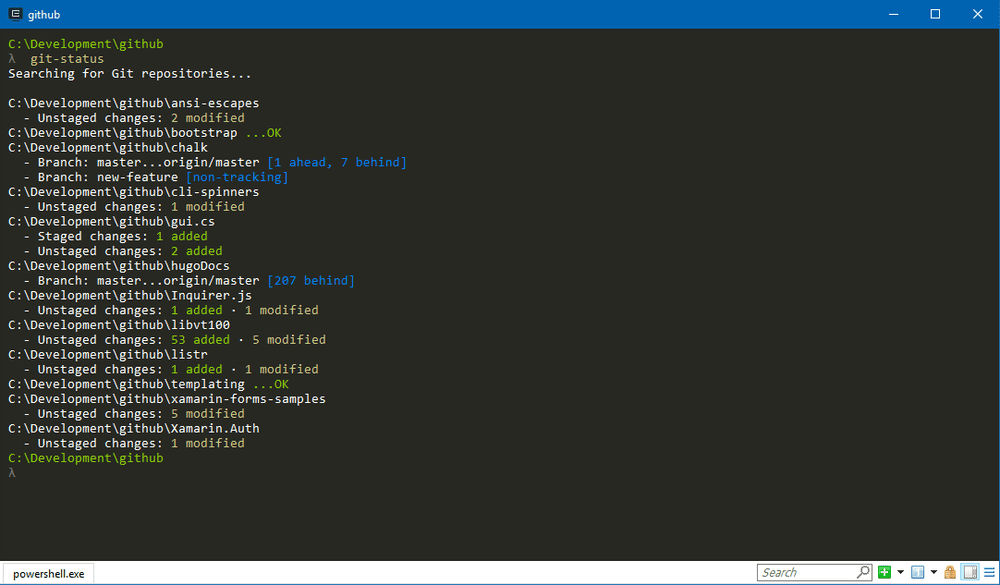Click the xamarin-forms-samples repository path

coord(167,399)
